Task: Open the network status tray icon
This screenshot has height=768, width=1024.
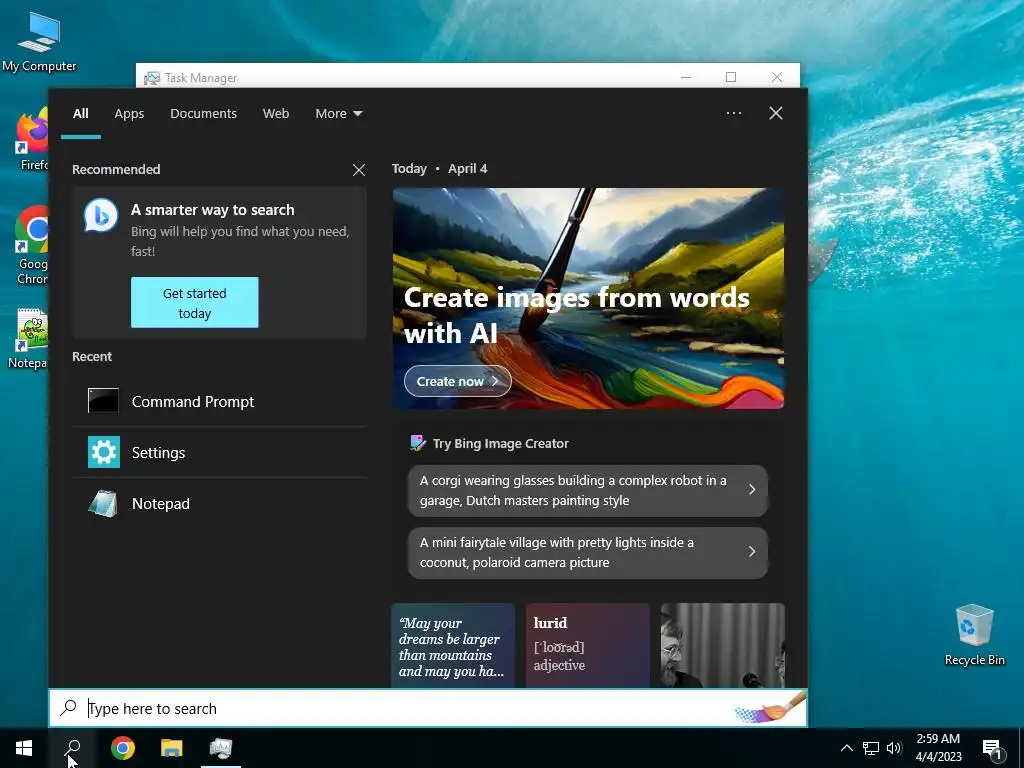Action: pos(871,748)
